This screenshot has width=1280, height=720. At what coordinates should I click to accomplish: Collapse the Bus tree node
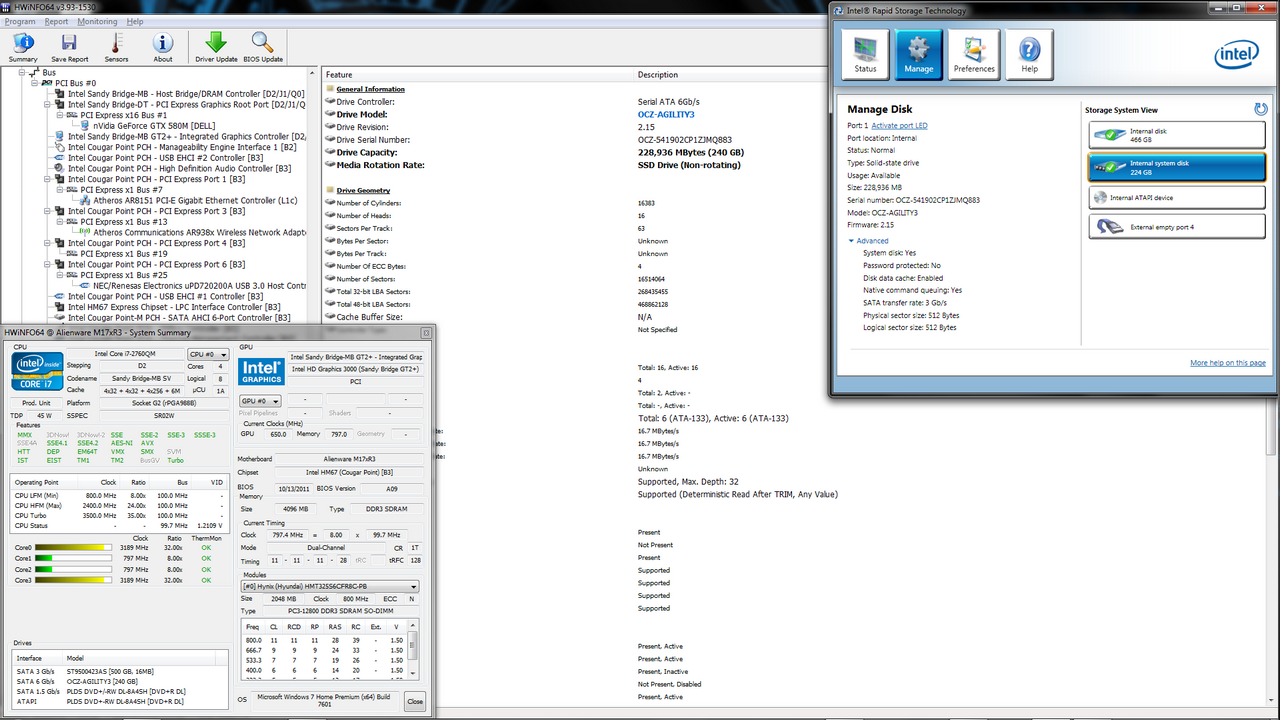(21, 72)
